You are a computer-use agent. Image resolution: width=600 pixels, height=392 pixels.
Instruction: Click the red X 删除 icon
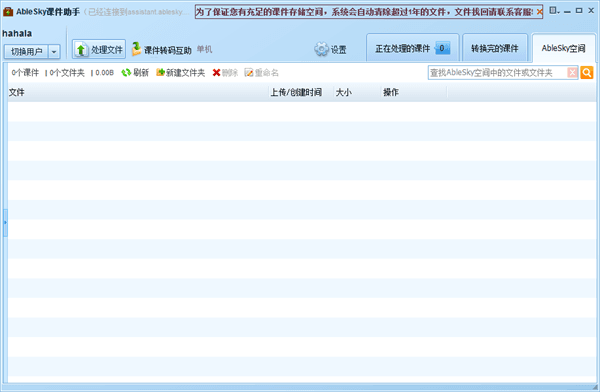tap(216, 72)
